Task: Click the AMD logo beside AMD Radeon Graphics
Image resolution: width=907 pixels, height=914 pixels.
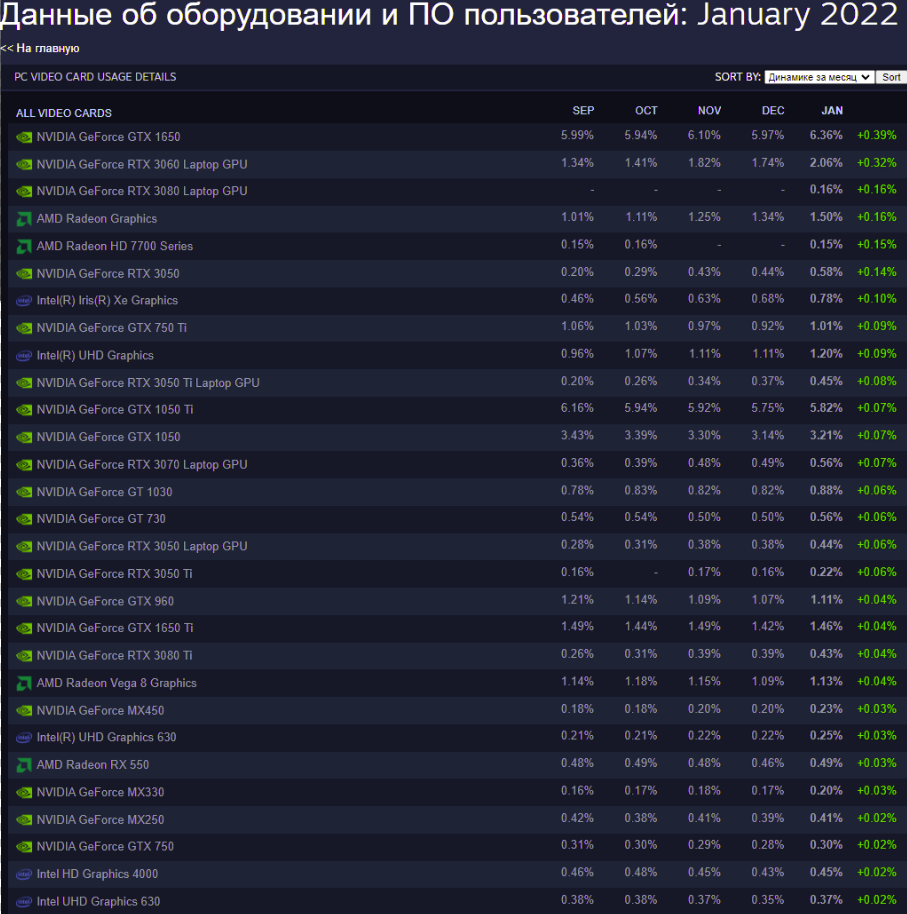Action: tap(24, 219)
